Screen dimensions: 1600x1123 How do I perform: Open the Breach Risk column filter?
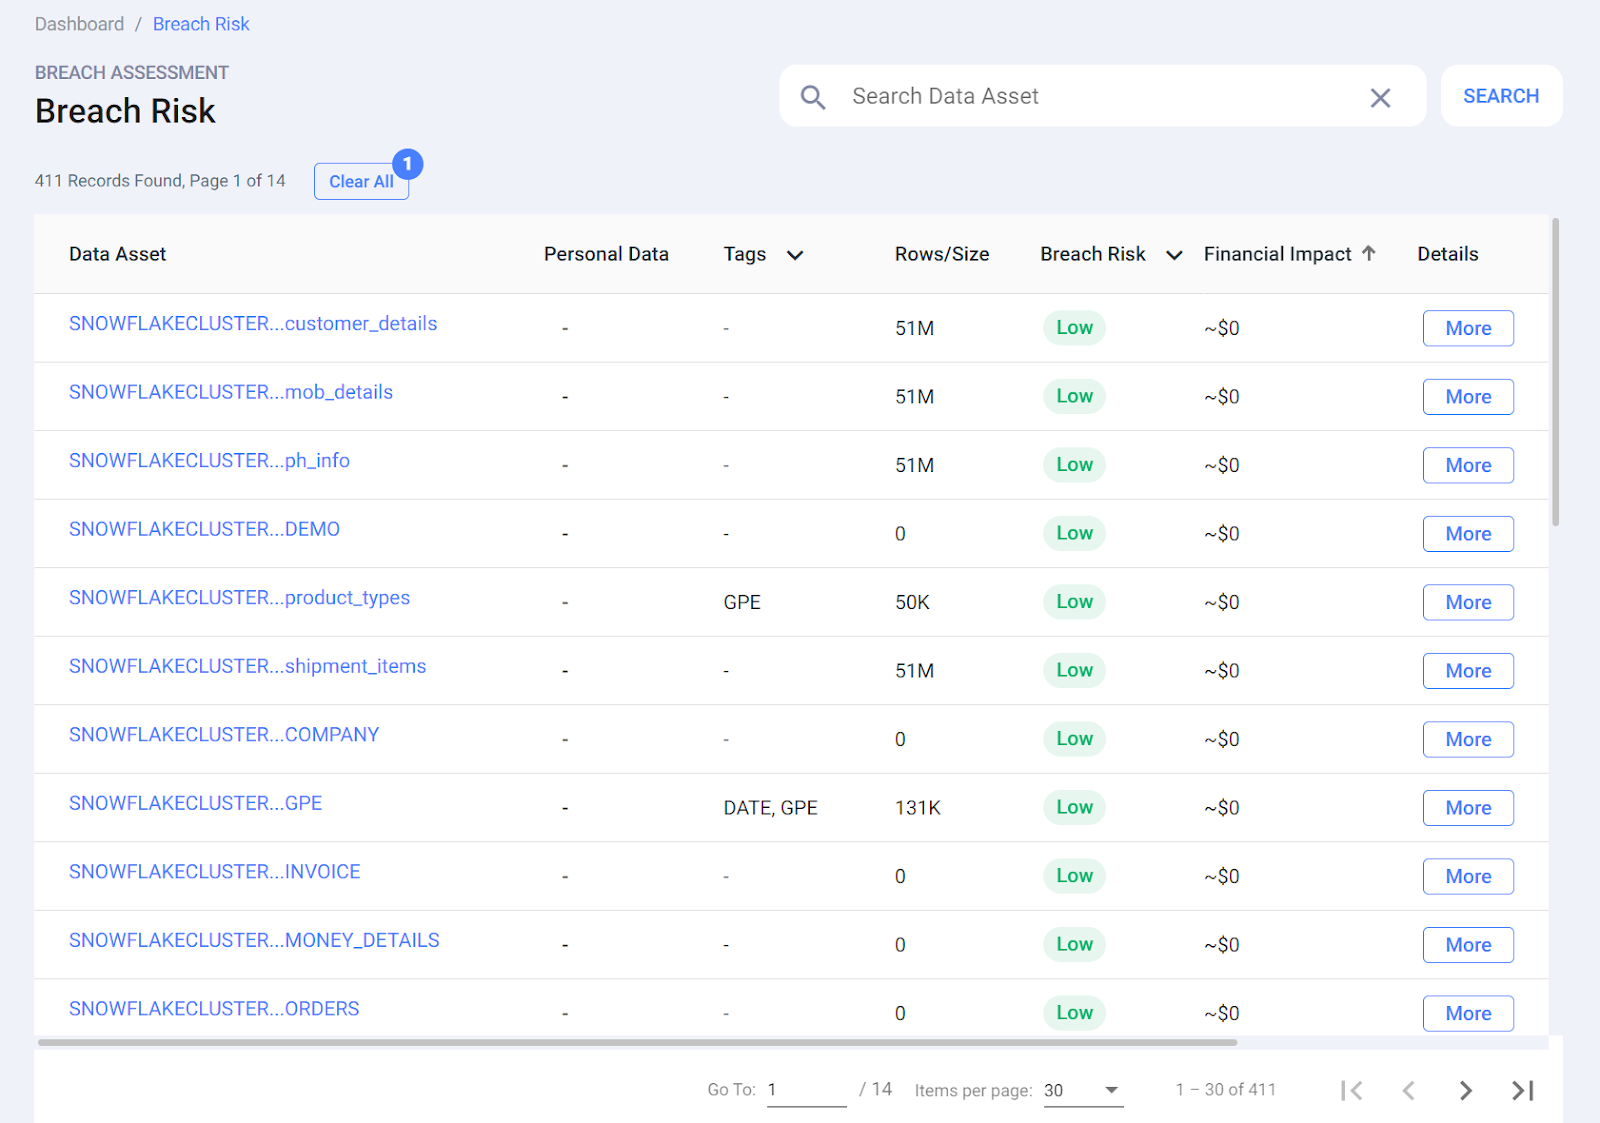[x=1174, y=255]
